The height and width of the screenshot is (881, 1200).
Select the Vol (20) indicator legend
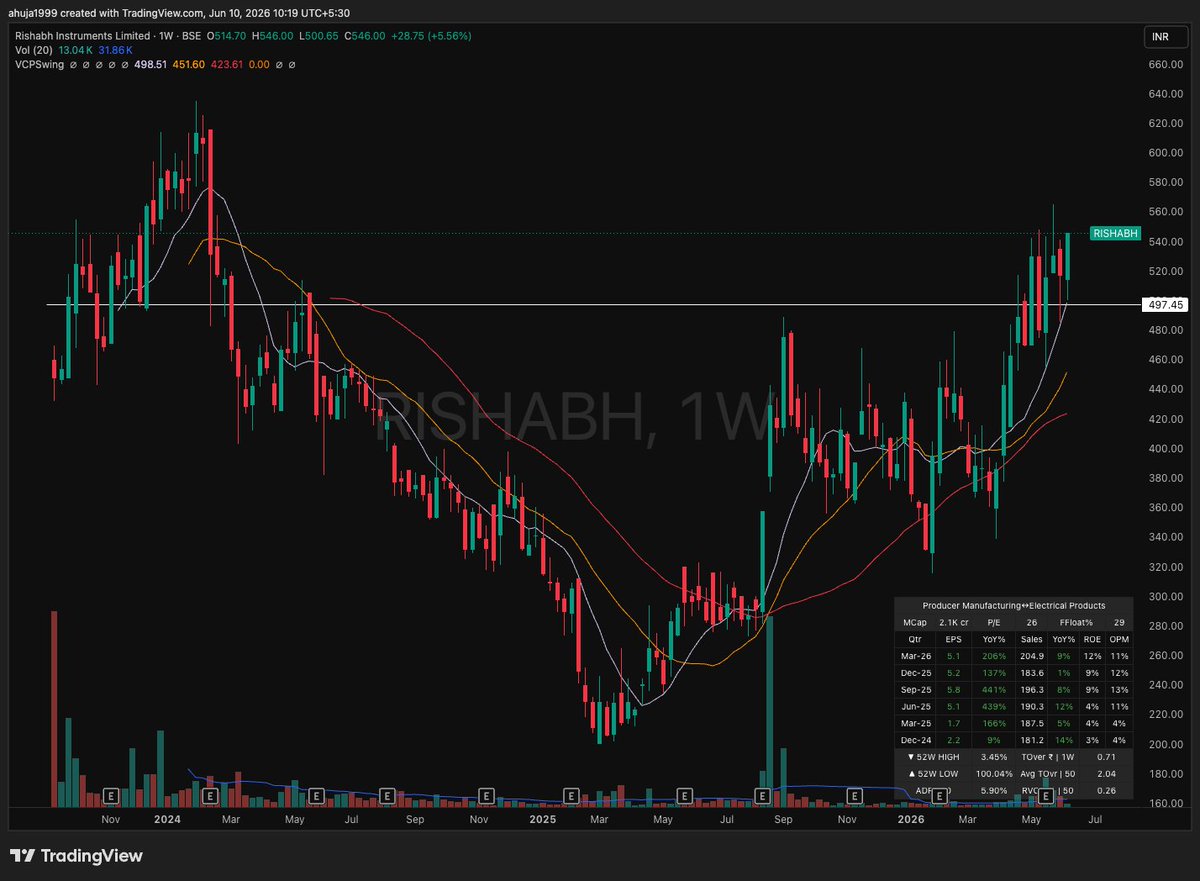tap(35, 49)
